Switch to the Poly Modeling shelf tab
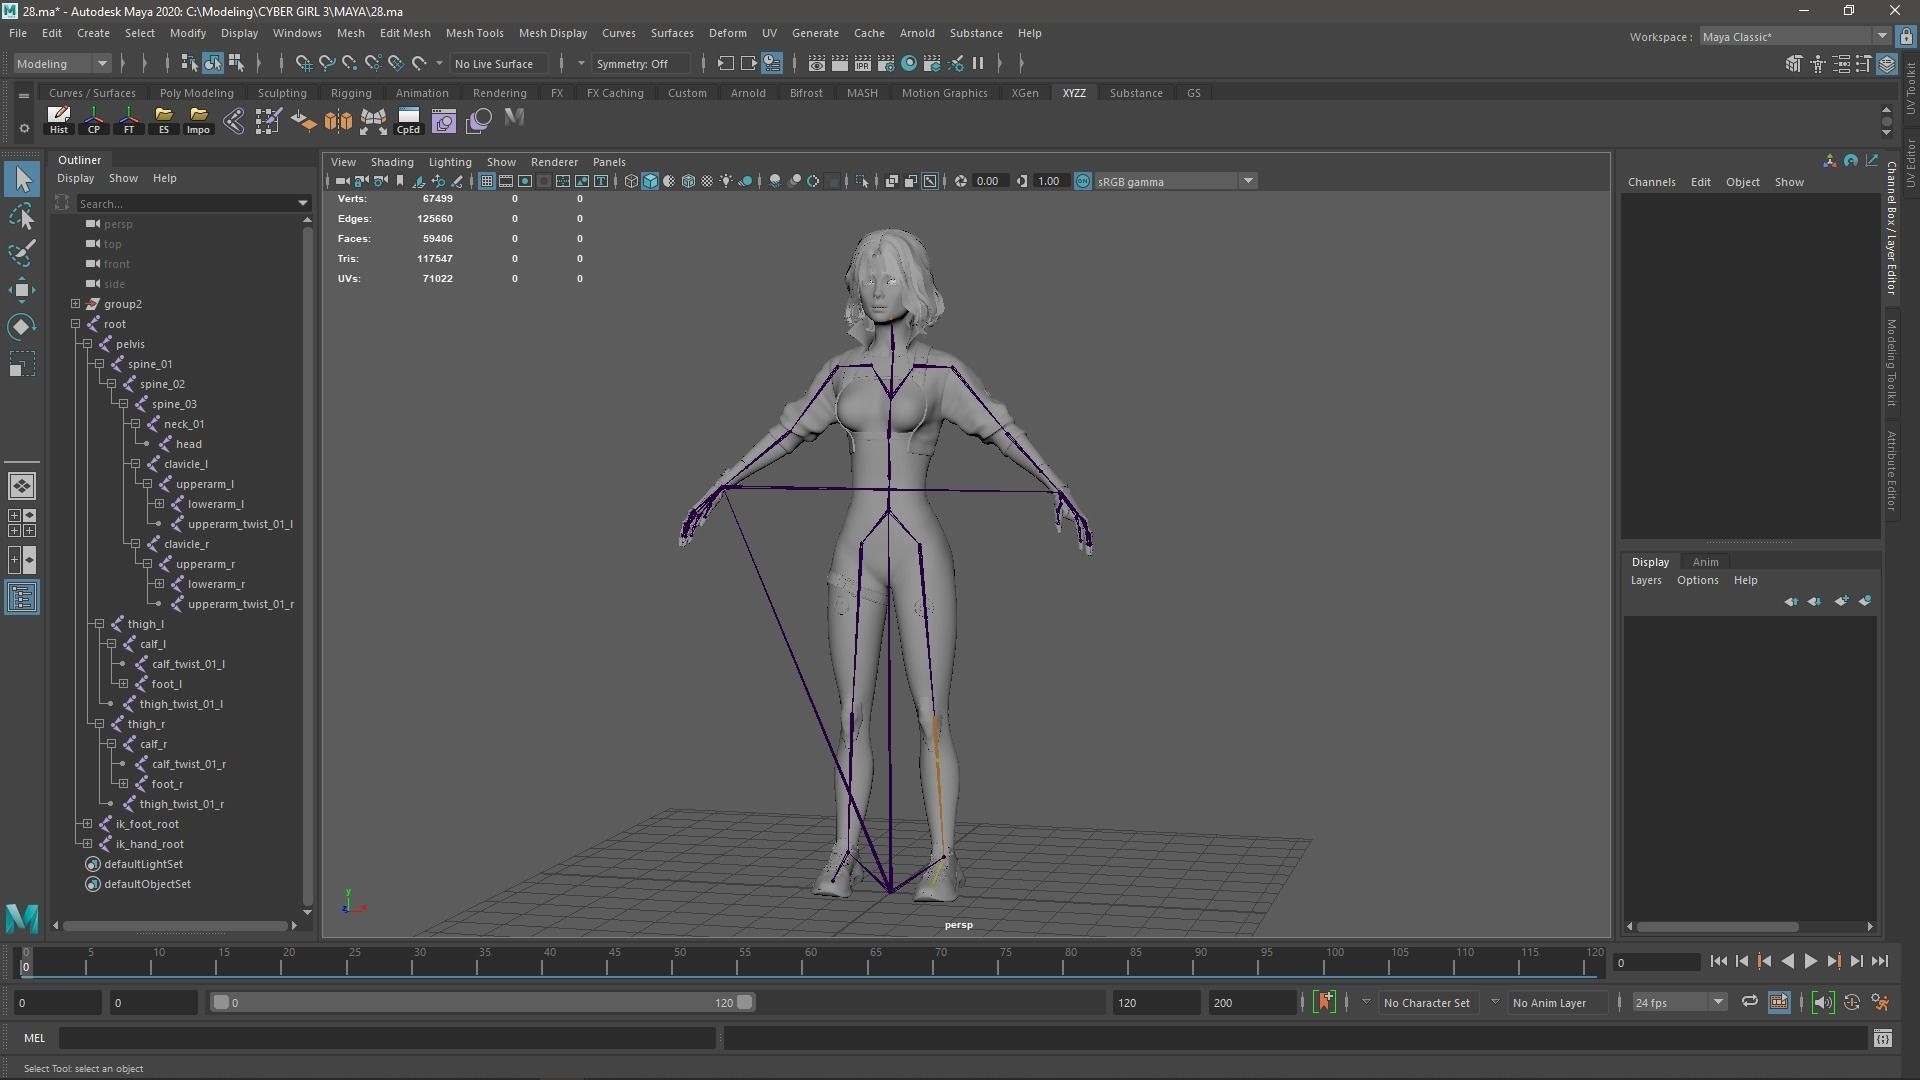The width and height of the screenshot is (1920, 1080). click(x=196, y=93)
